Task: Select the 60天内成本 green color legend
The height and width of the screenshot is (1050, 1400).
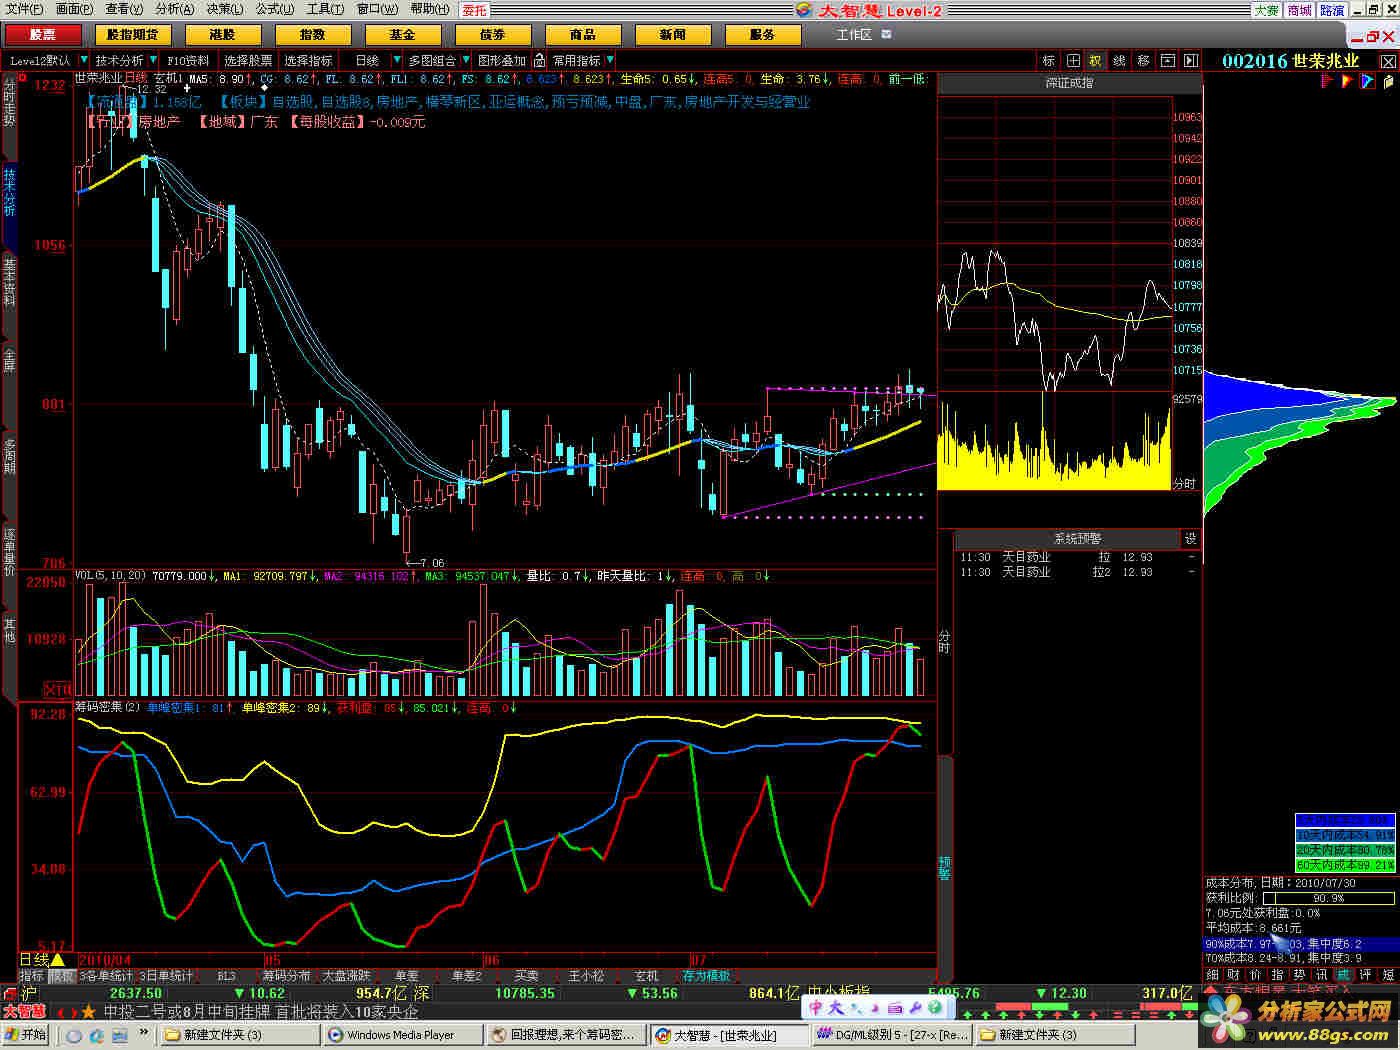Action: pyautogui.click(x=1344, y=865)
